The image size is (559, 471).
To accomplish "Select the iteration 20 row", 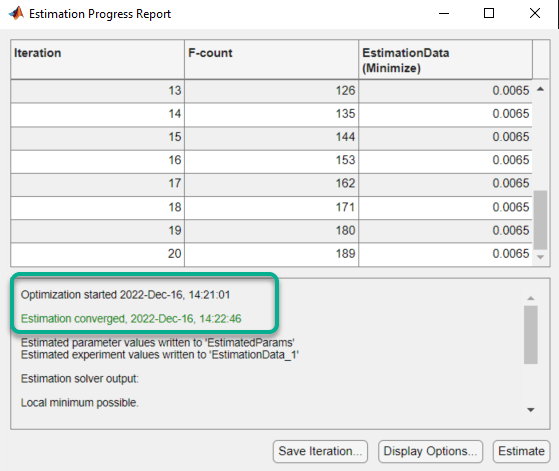I will coord(271,254).
